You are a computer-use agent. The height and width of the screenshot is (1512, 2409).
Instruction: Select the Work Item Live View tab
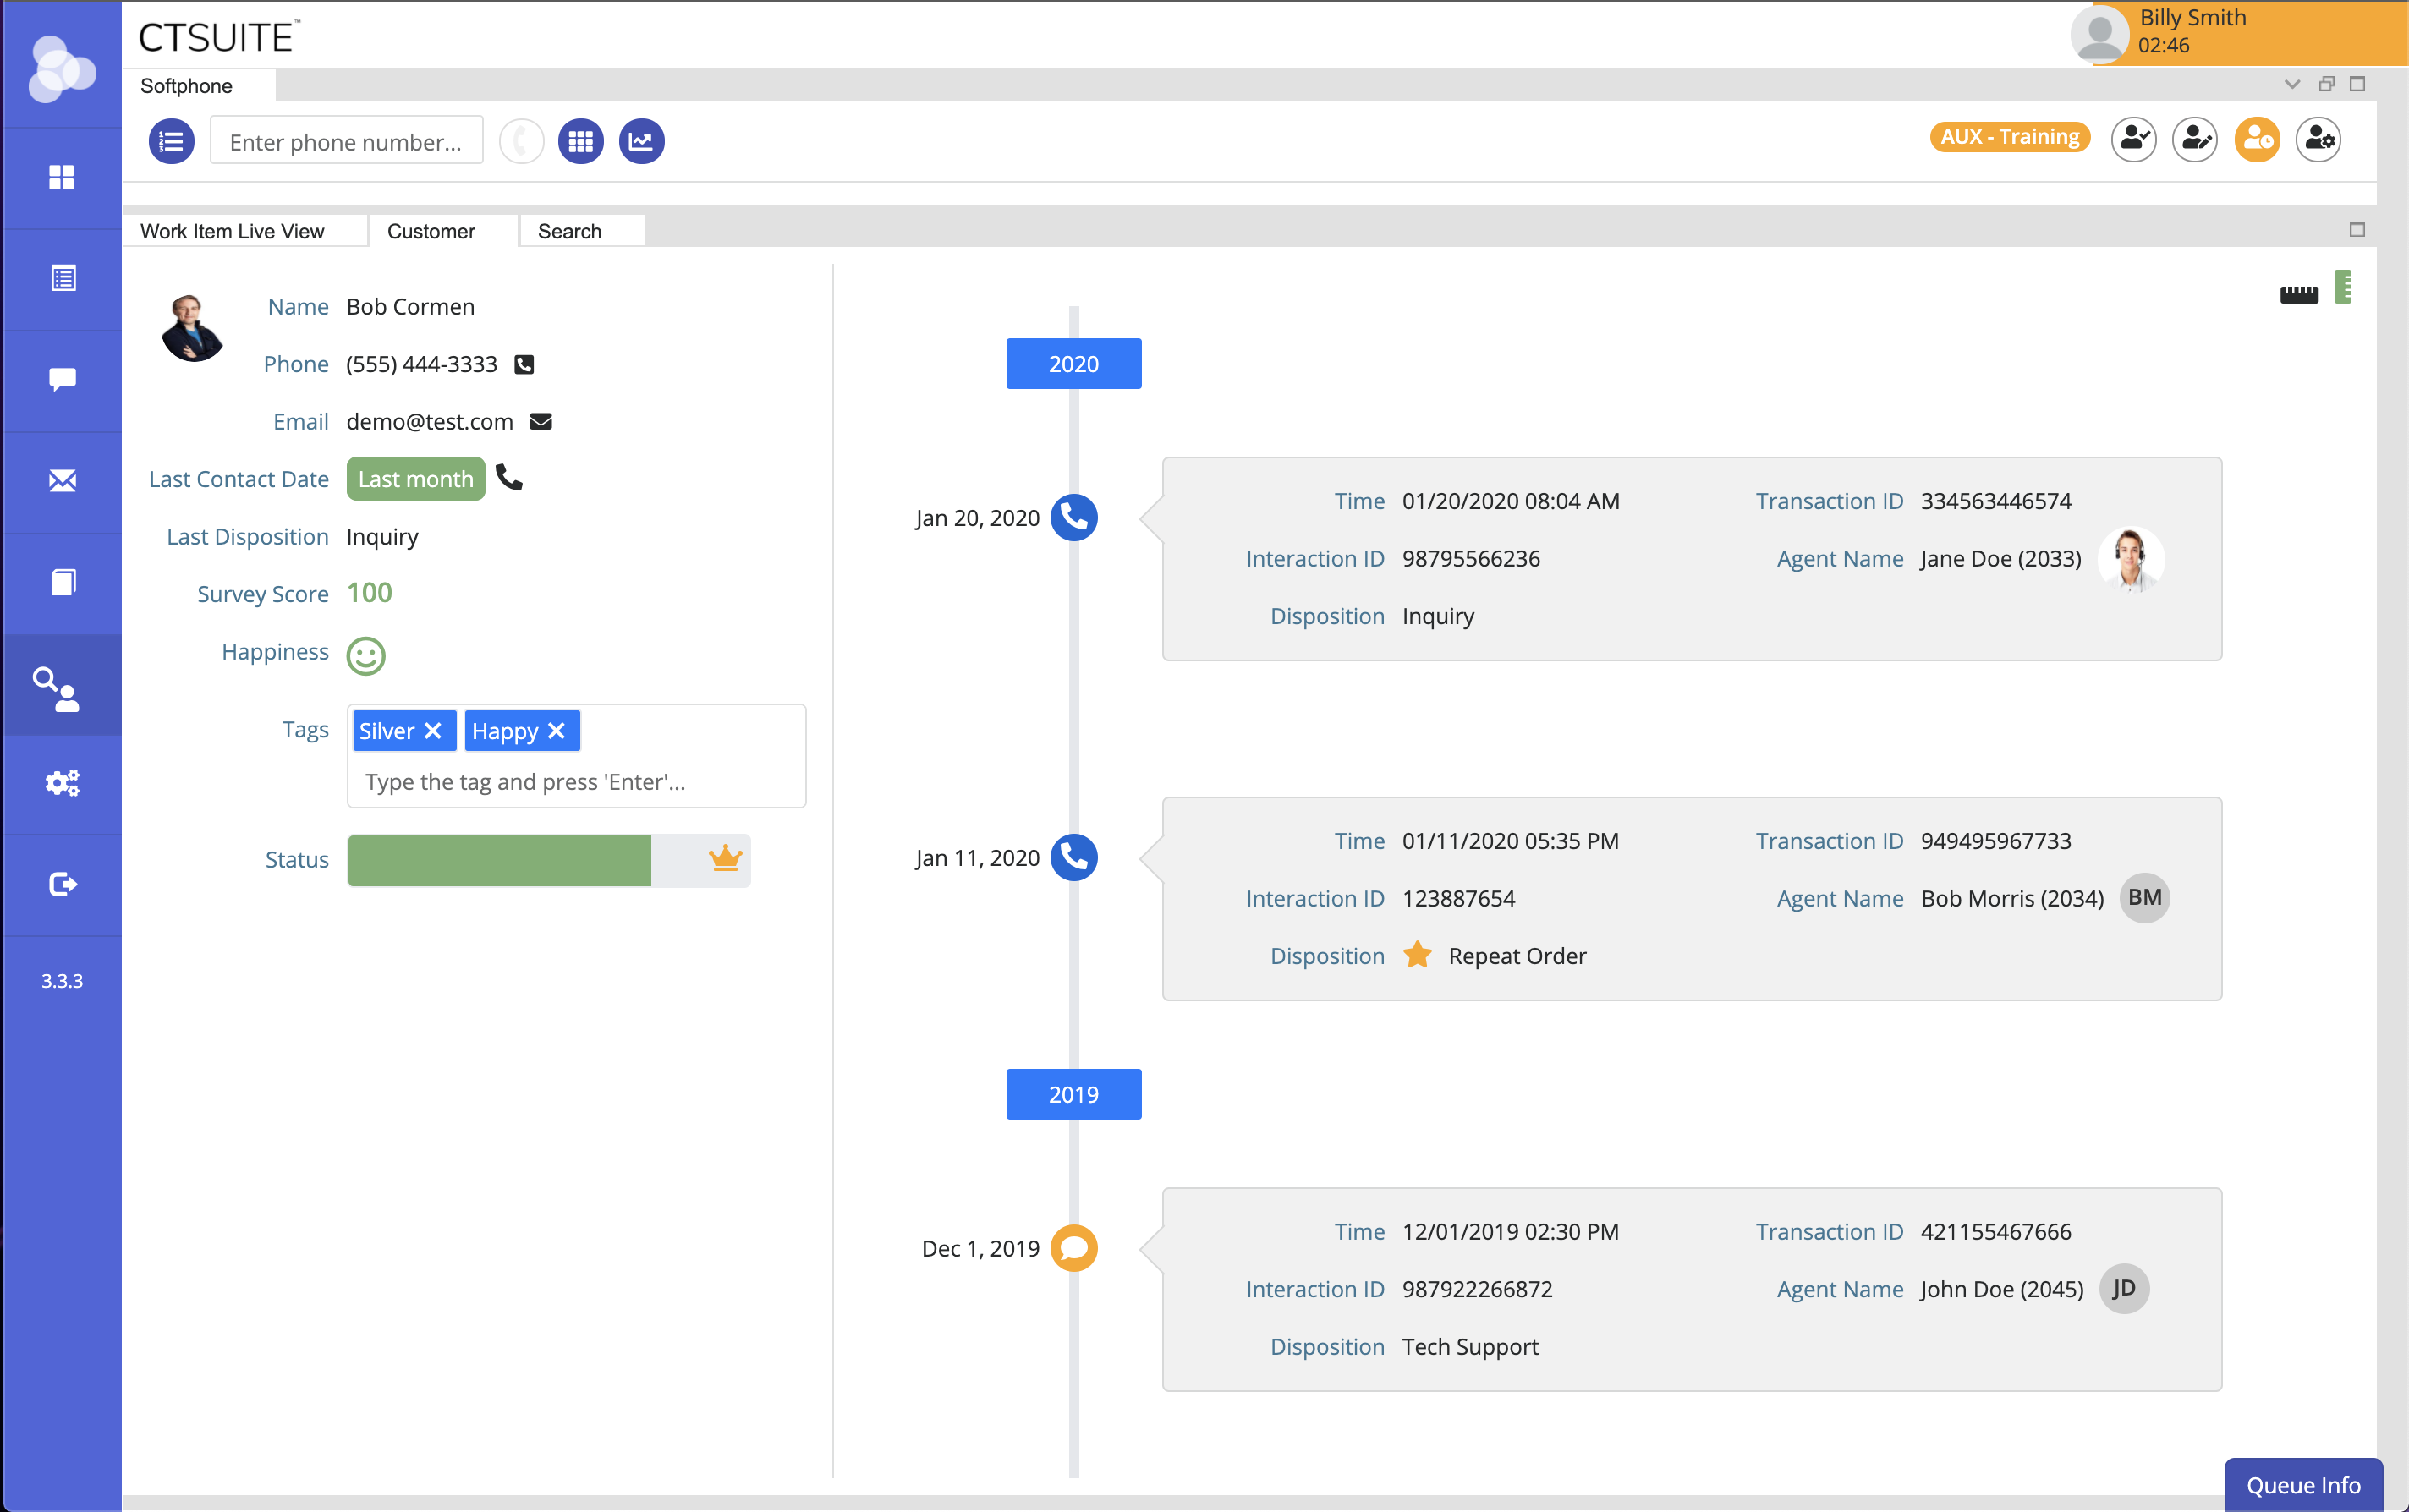pos(232,231)
